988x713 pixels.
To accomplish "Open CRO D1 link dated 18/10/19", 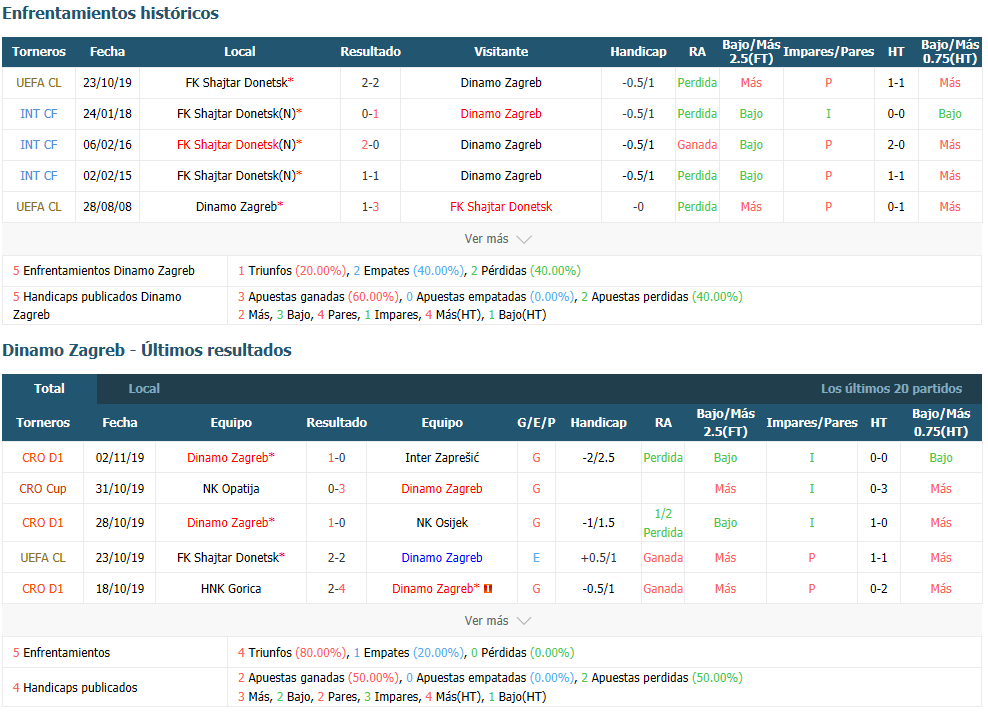I will (x=42, y=588).
